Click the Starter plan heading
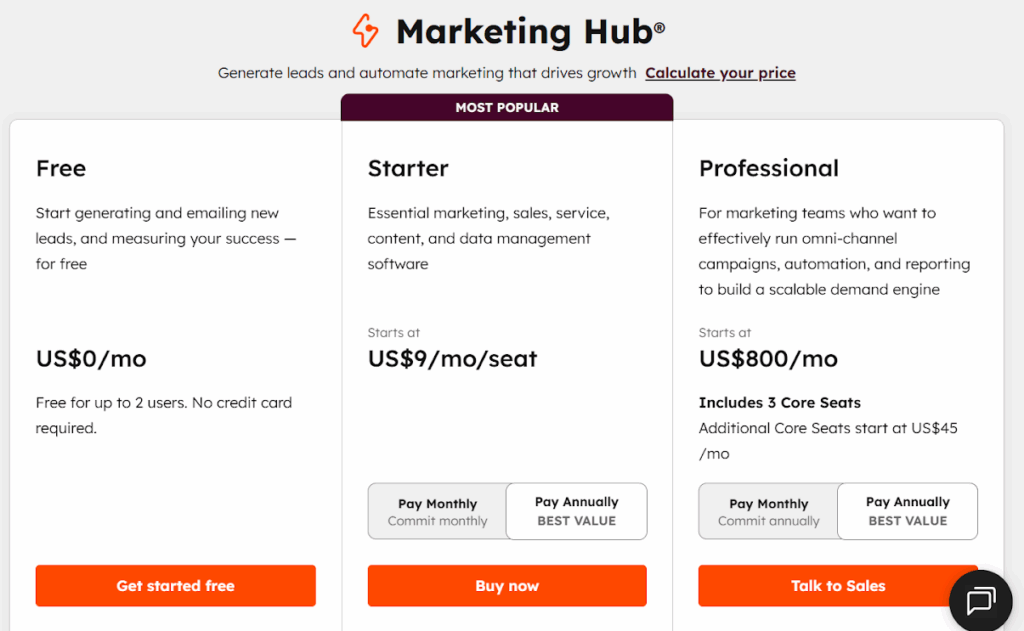The height and width of the screenshot is (631, 1024). tap(408, 168)
